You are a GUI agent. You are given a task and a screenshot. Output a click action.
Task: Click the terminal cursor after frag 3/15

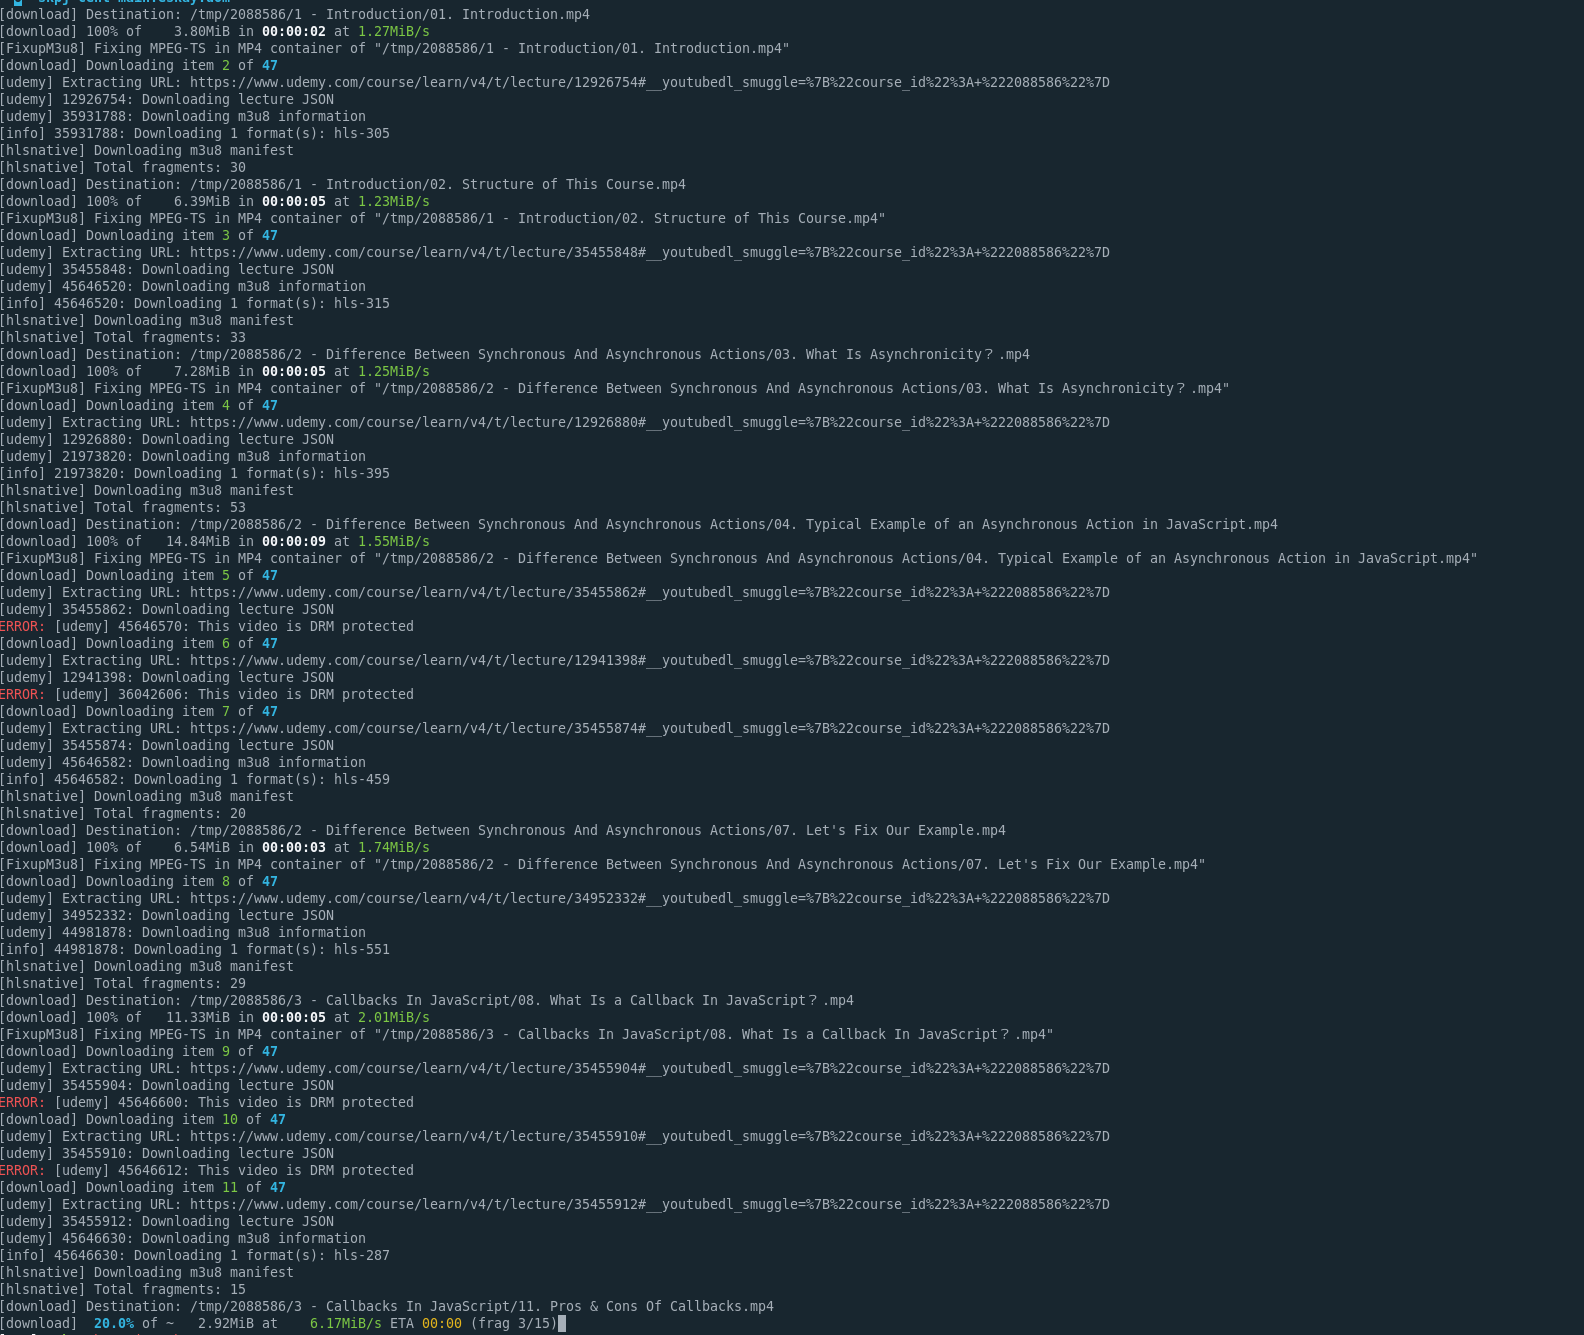pos(562,1323)
